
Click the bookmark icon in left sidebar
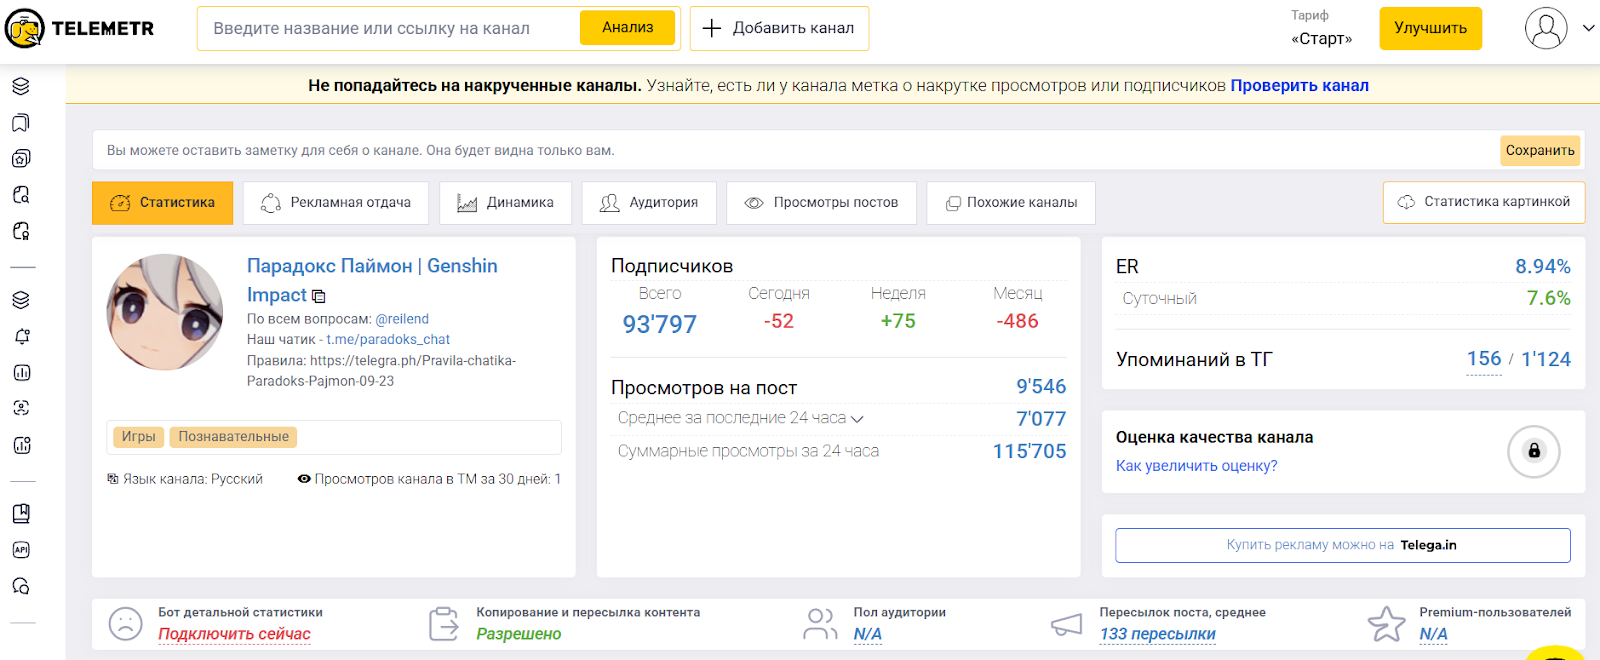pos(21,123)
